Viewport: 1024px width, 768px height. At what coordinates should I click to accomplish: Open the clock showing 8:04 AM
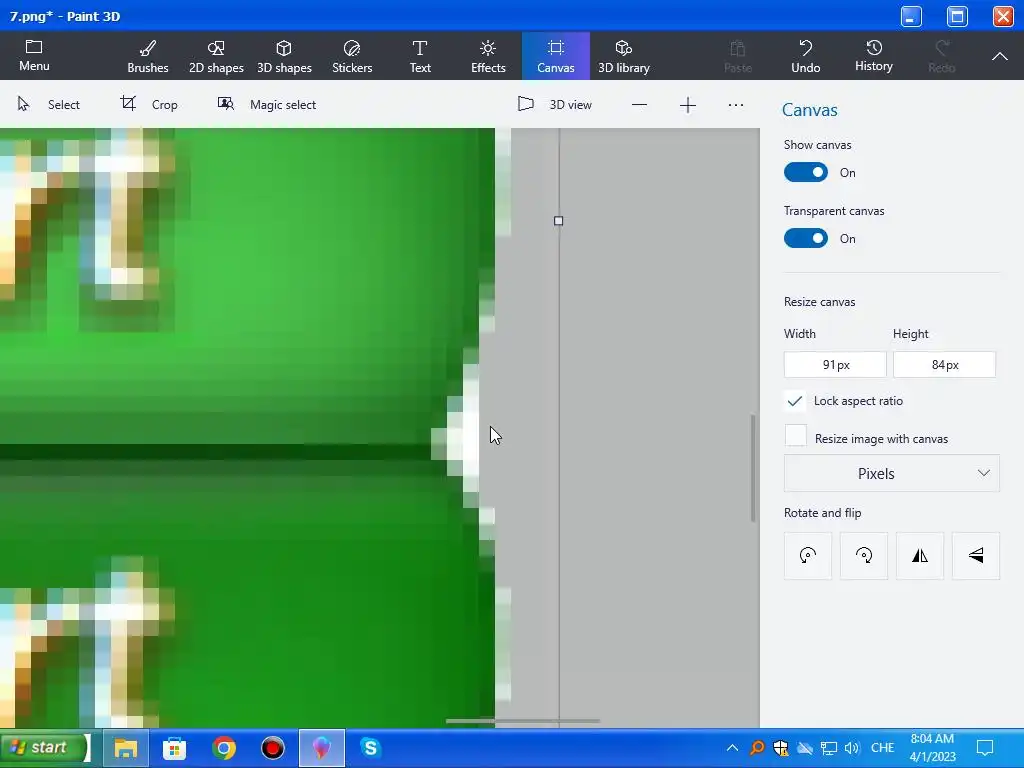933,748
